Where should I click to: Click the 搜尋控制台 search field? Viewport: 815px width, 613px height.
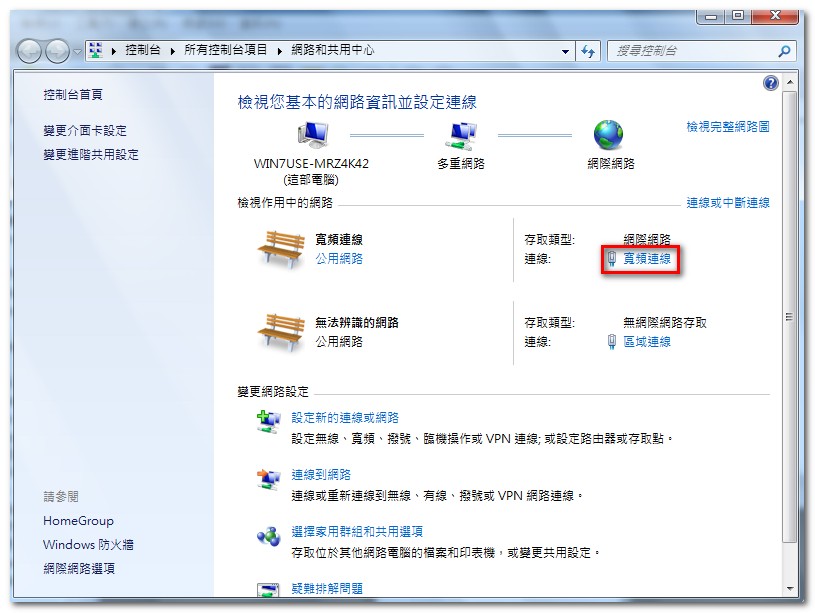pos(690,50)
